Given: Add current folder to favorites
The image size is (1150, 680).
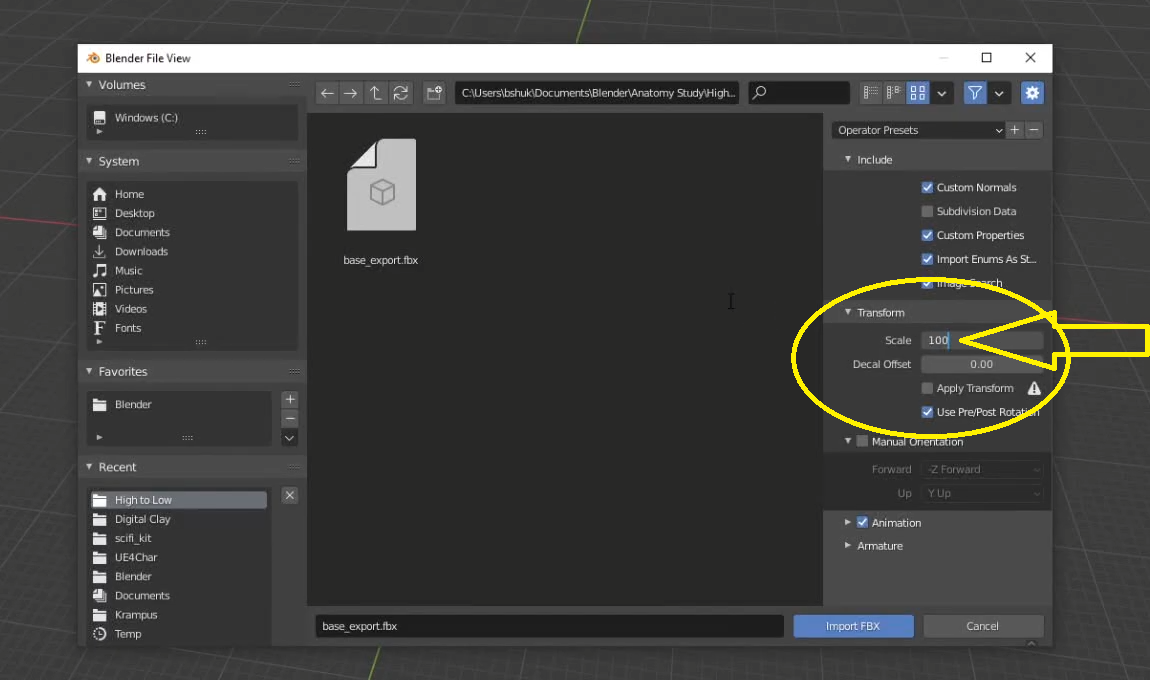Looking at the screenshot, I should (x=290, y=400).
